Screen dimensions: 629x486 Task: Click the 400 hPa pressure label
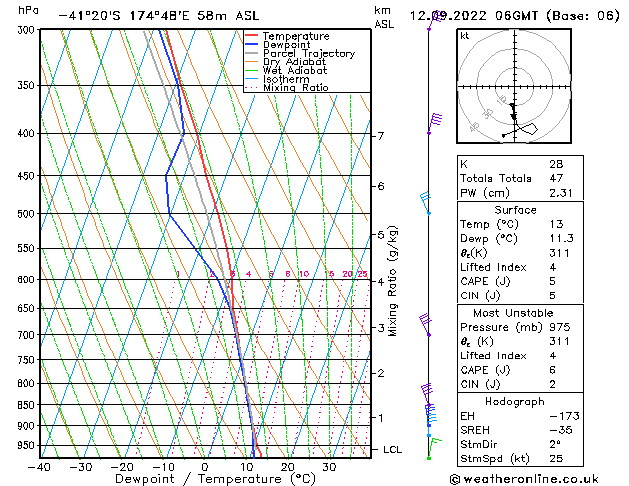(28, 133)
